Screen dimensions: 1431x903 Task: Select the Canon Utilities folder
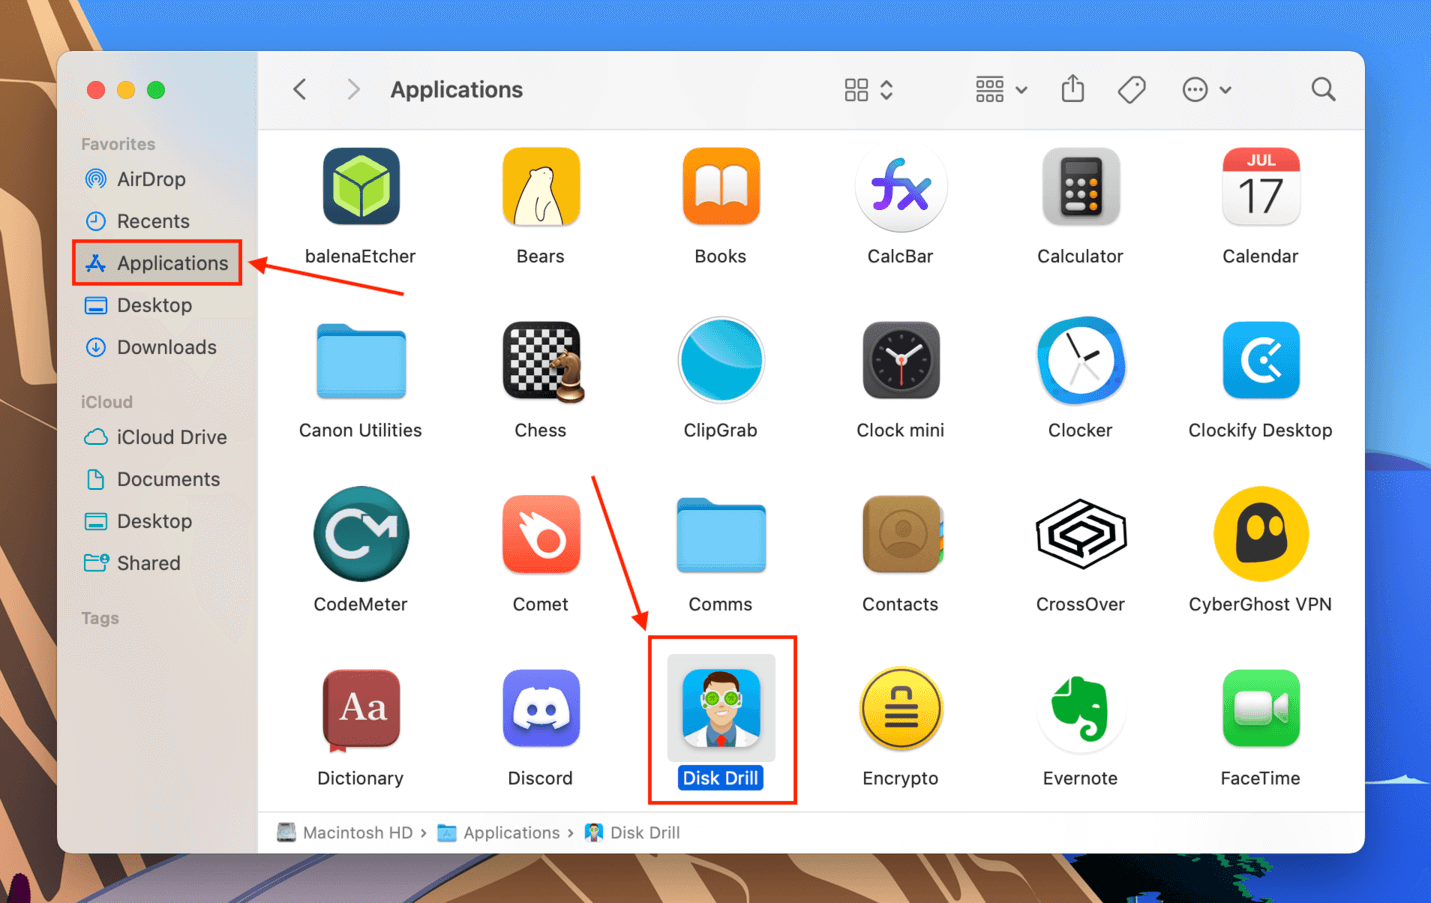361,361
